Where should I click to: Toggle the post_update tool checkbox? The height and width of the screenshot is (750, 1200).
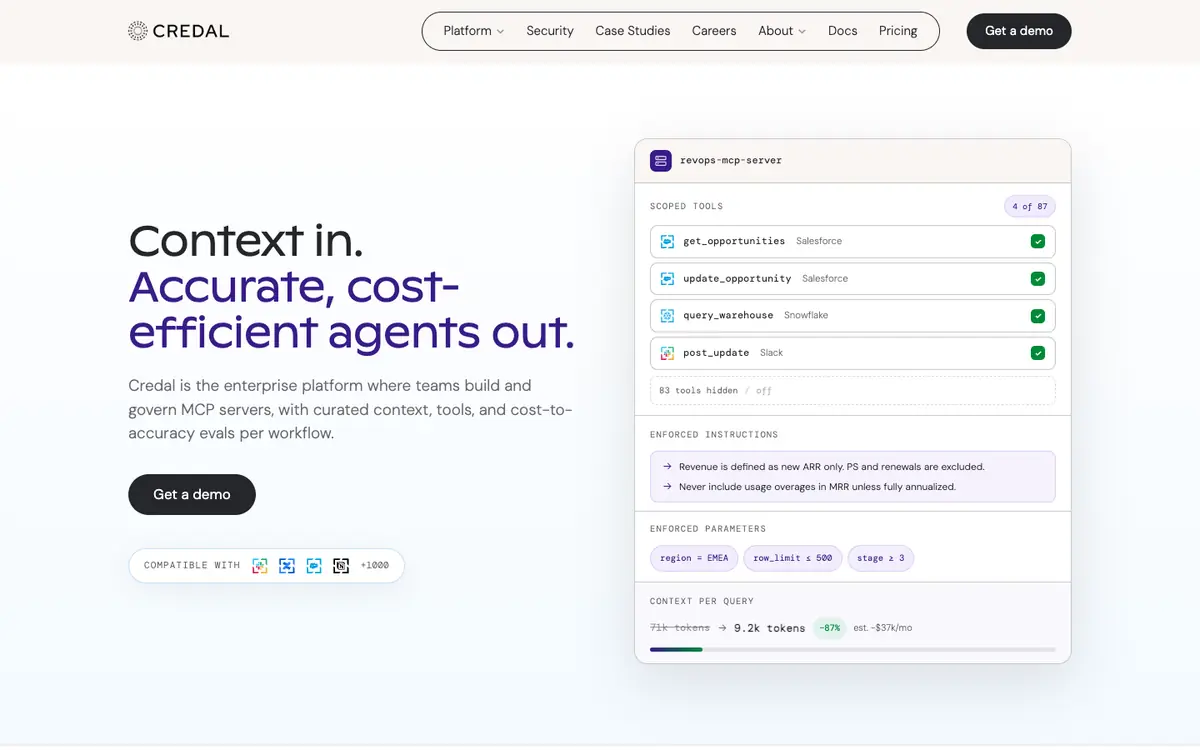[x=1038, y=353]
